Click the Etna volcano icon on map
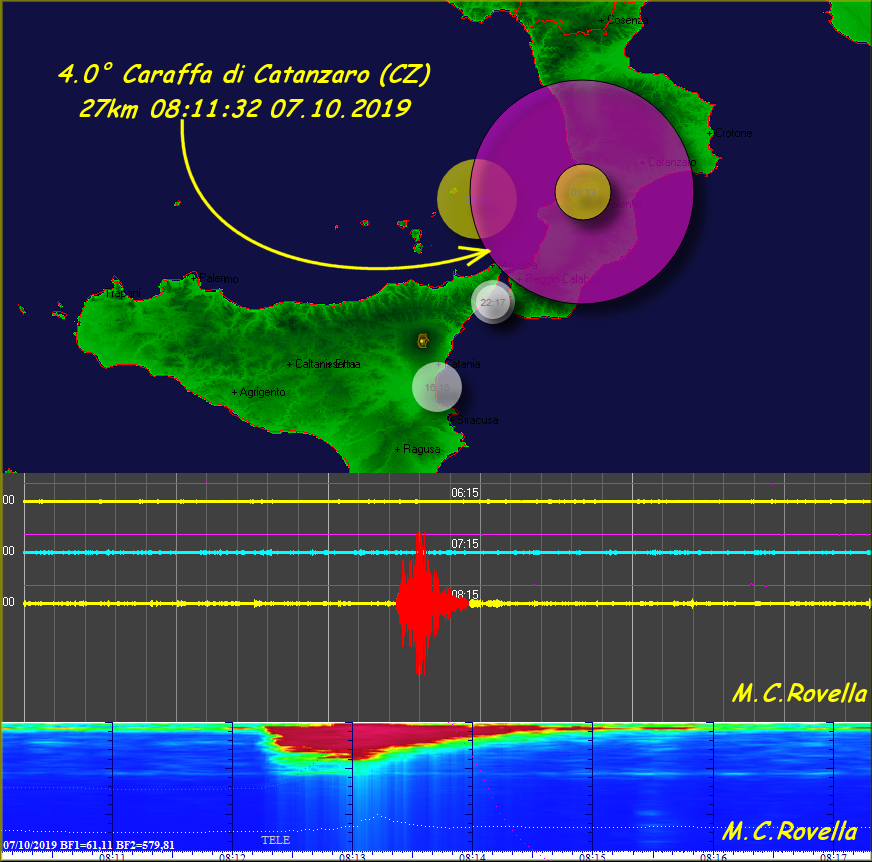 point(423,341)
